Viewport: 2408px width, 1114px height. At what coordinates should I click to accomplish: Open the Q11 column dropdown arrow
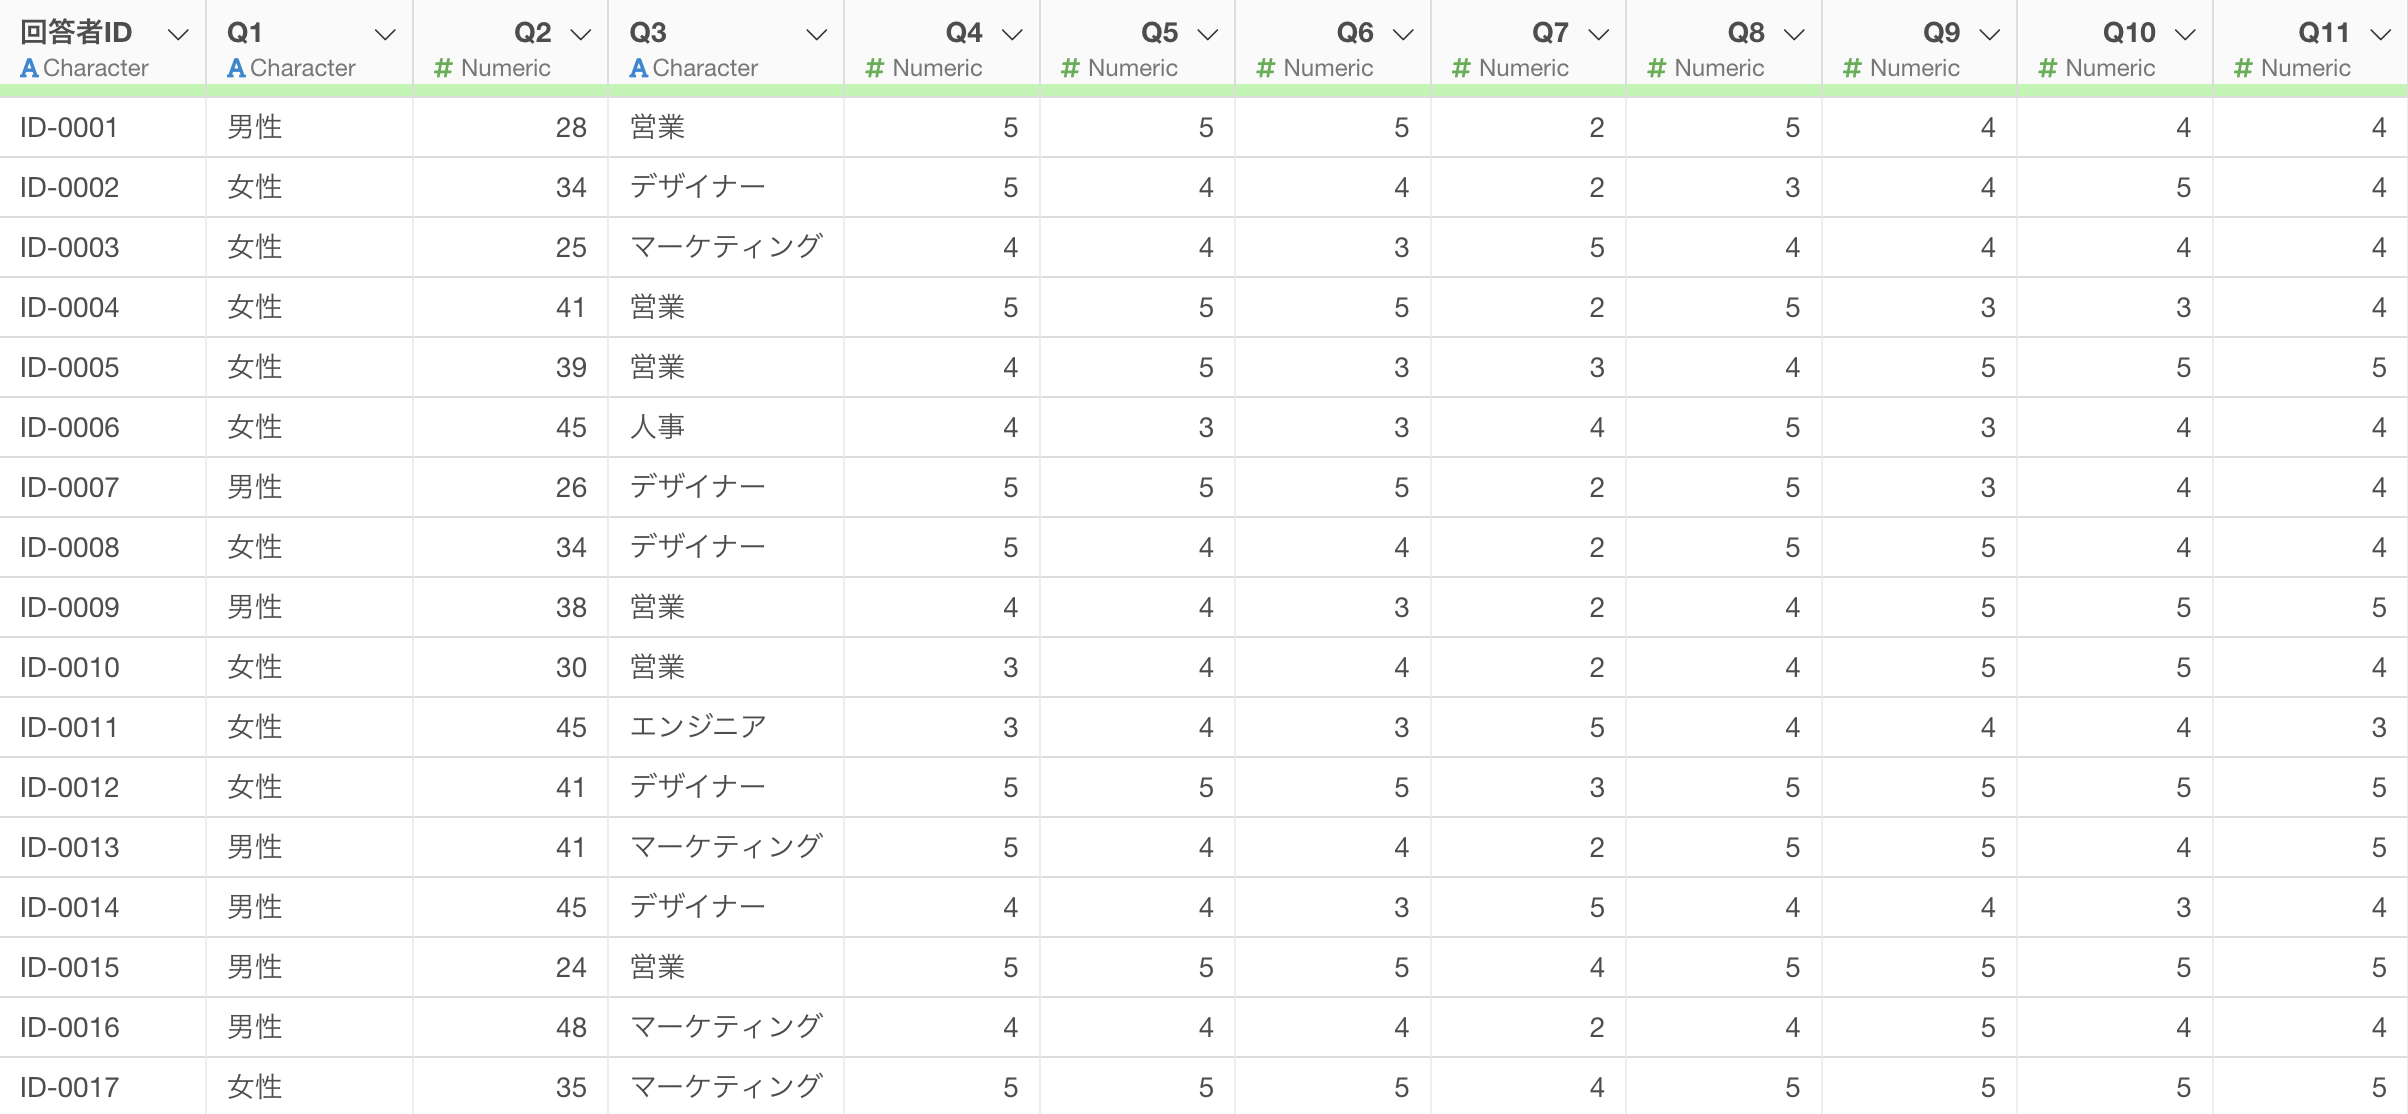coord(2381,35)
